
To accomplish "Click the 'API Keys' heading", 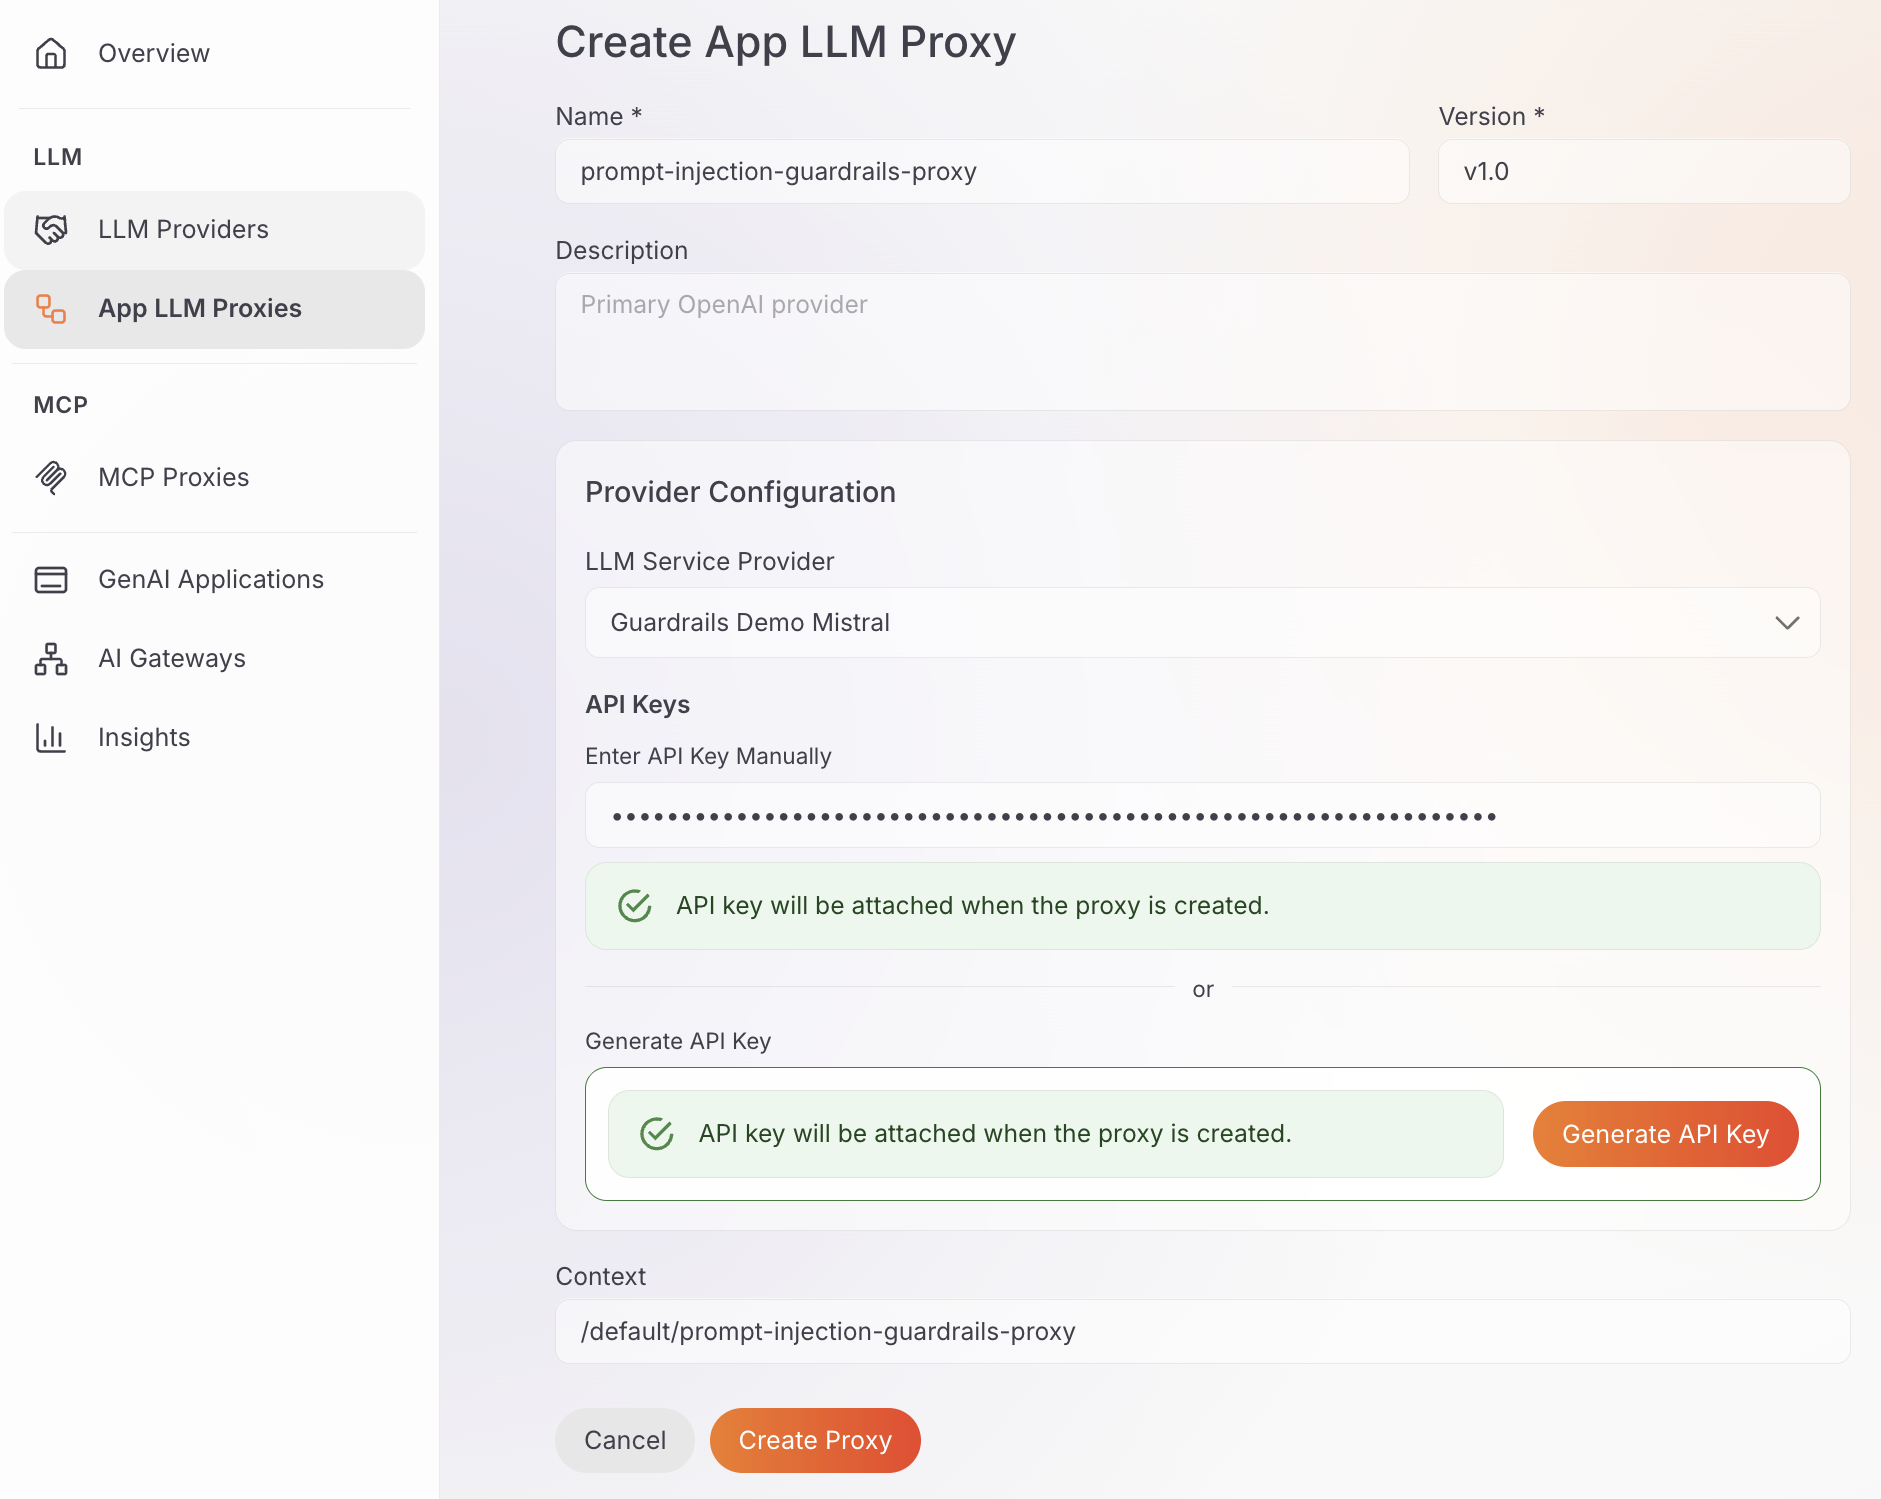I will click(638, 704).
